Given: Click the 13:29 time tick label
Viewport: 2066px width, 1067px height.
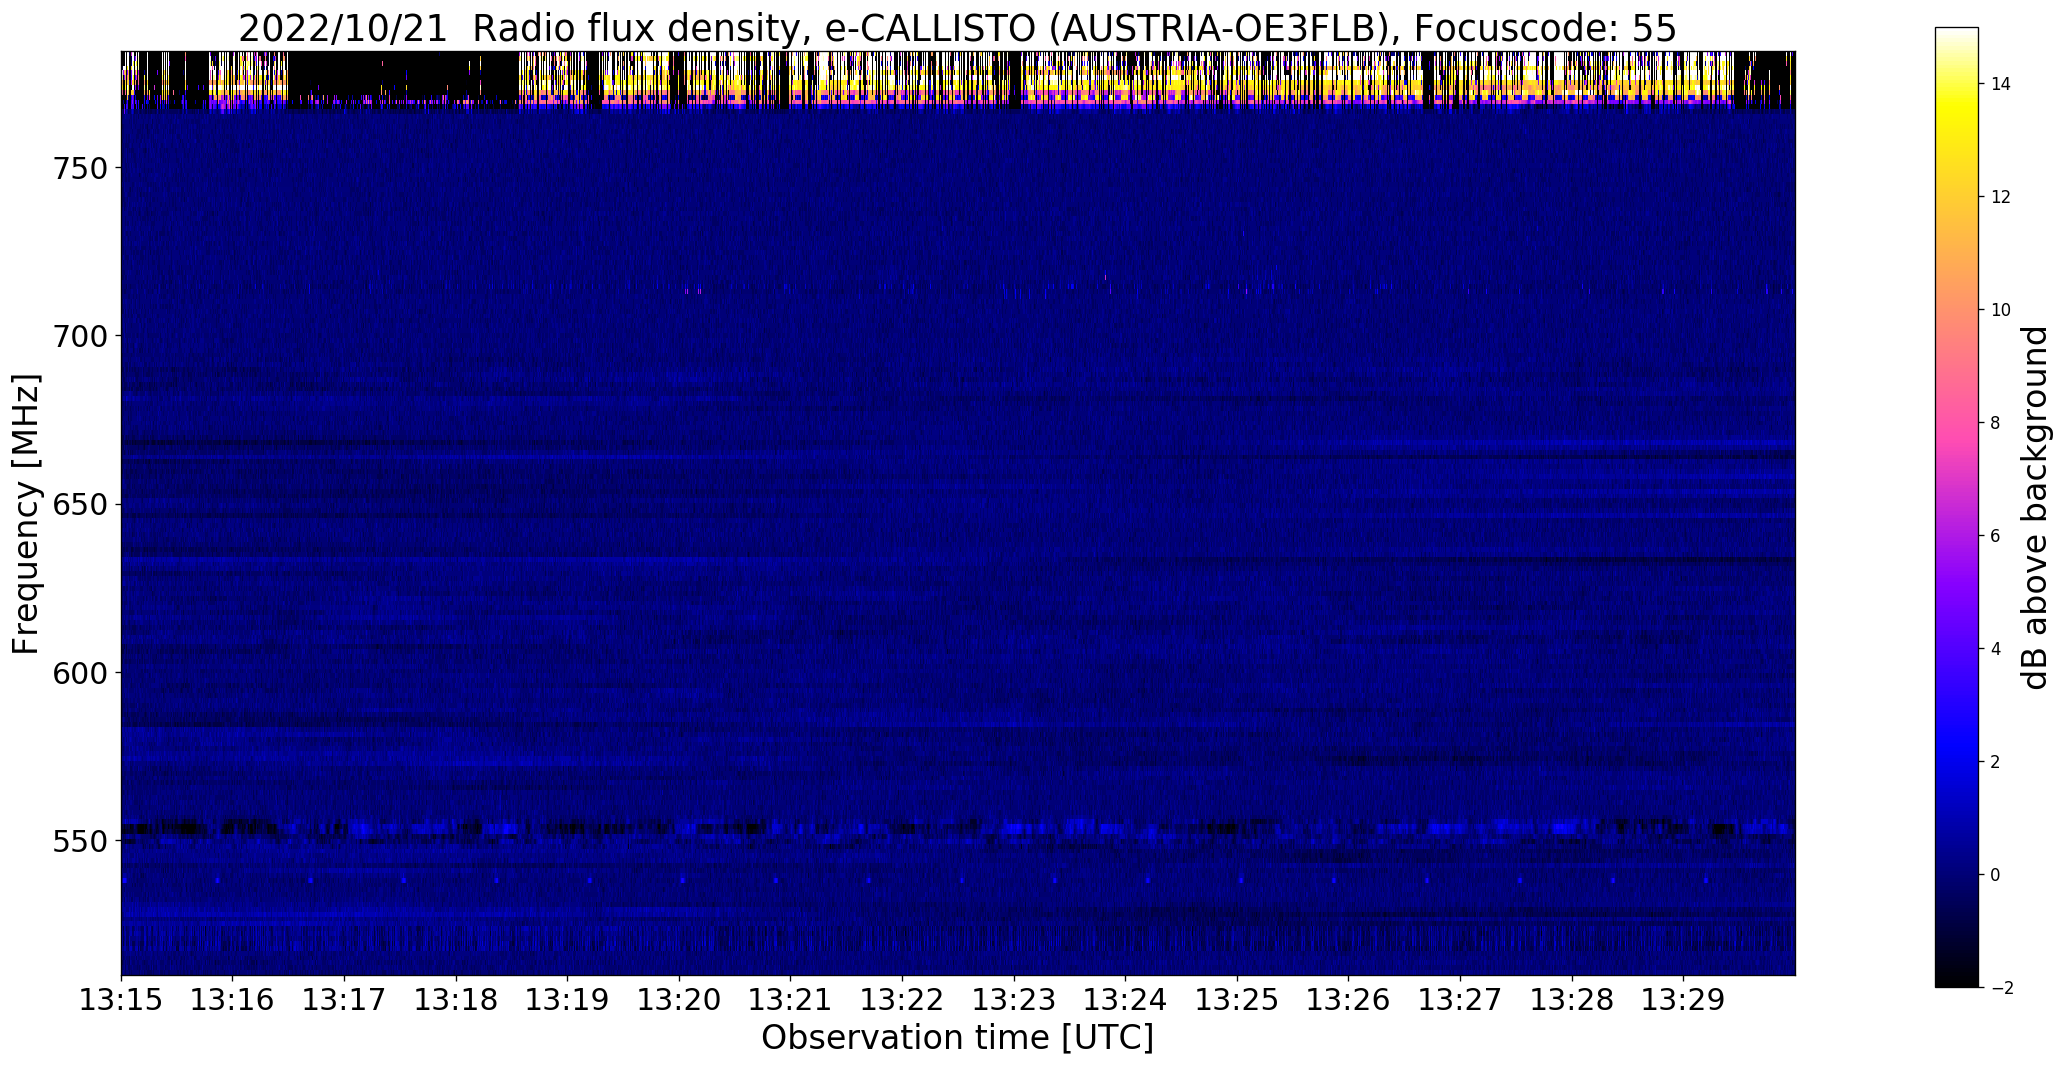Looking at the screenshot, I should point(1684,1000).
